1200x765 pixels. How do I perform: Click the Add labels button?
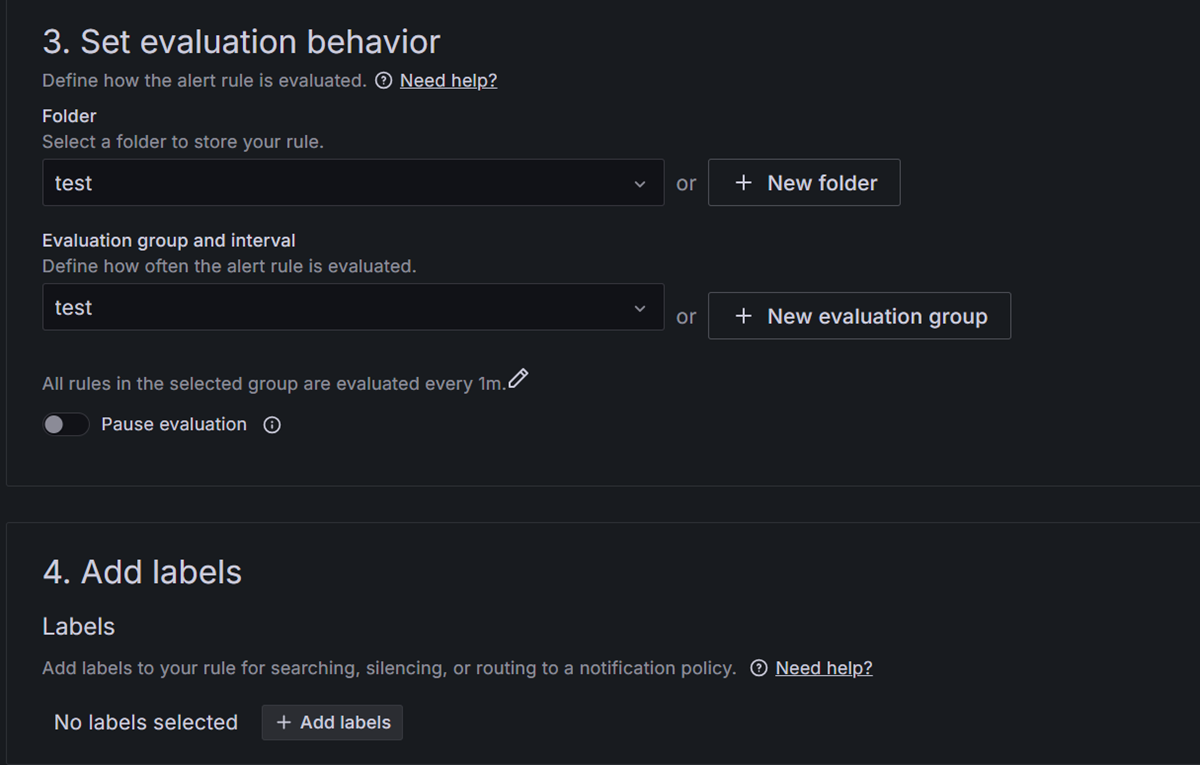point(331,722)
